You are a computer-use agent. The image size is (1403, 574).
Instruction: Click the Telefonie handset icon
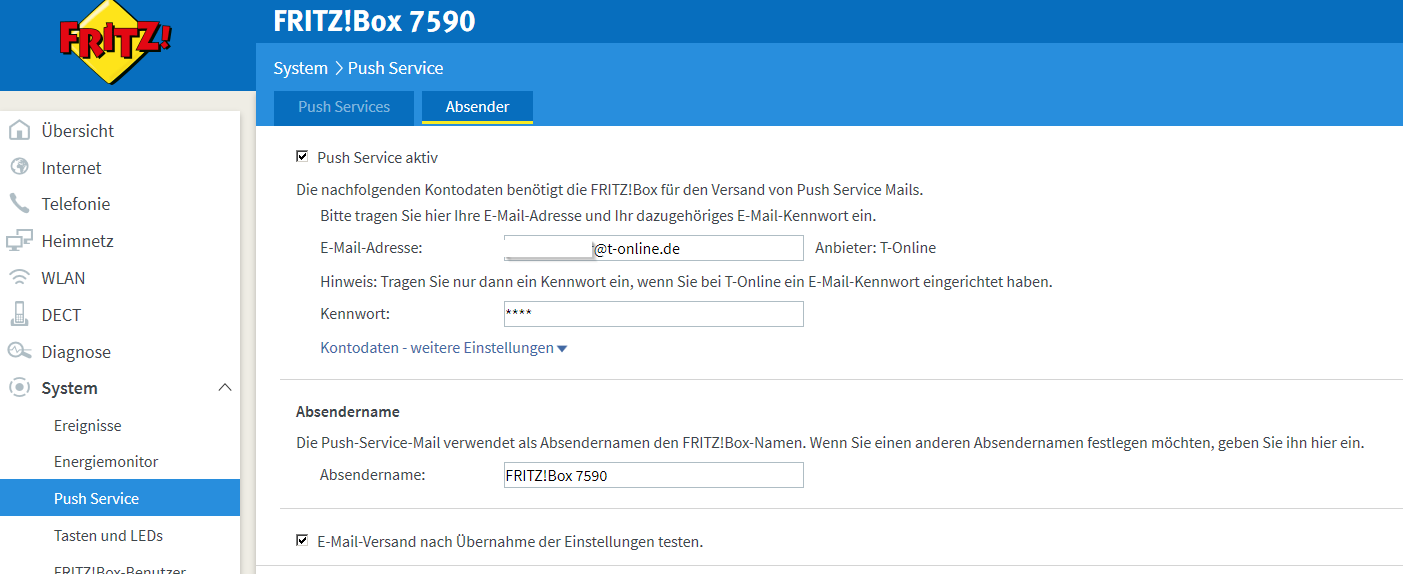pos(19,204)
